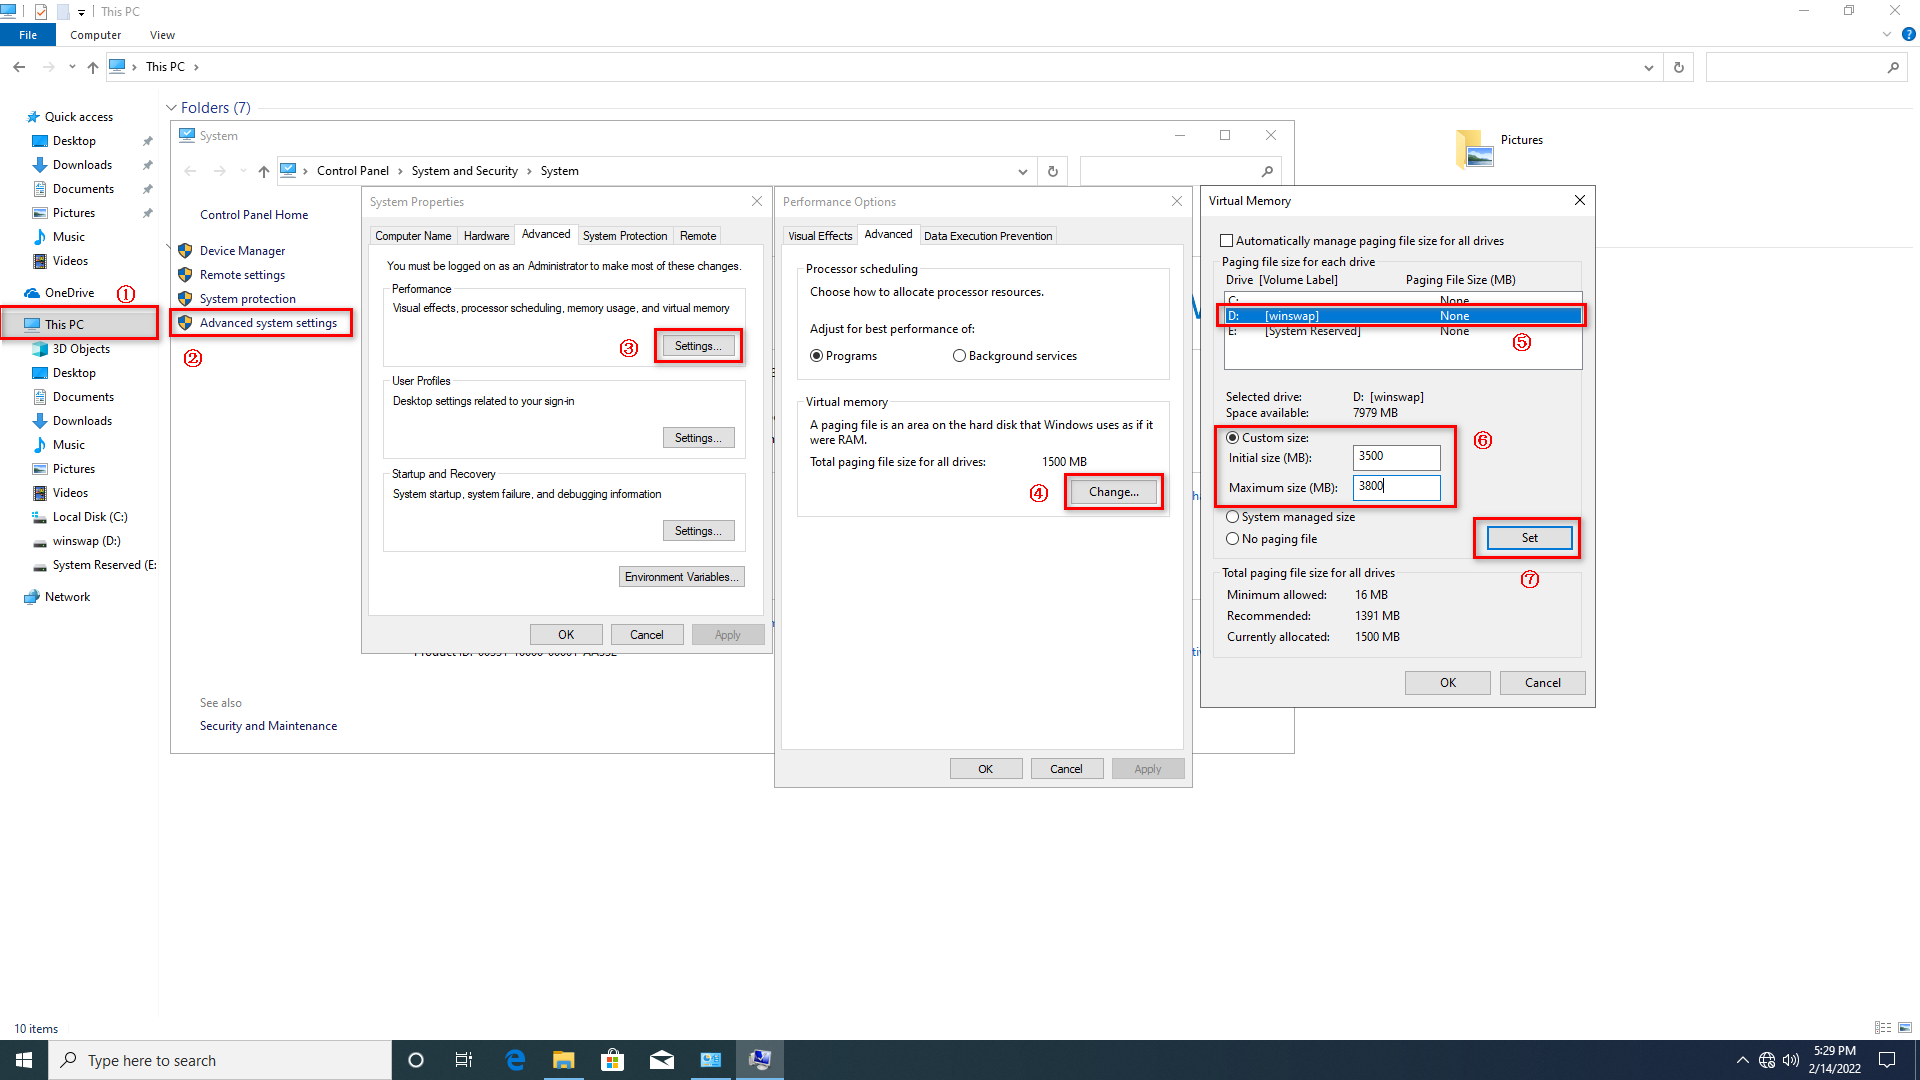Click the search icon in the System window
1920x1080 pixels.
point(1267,171)
